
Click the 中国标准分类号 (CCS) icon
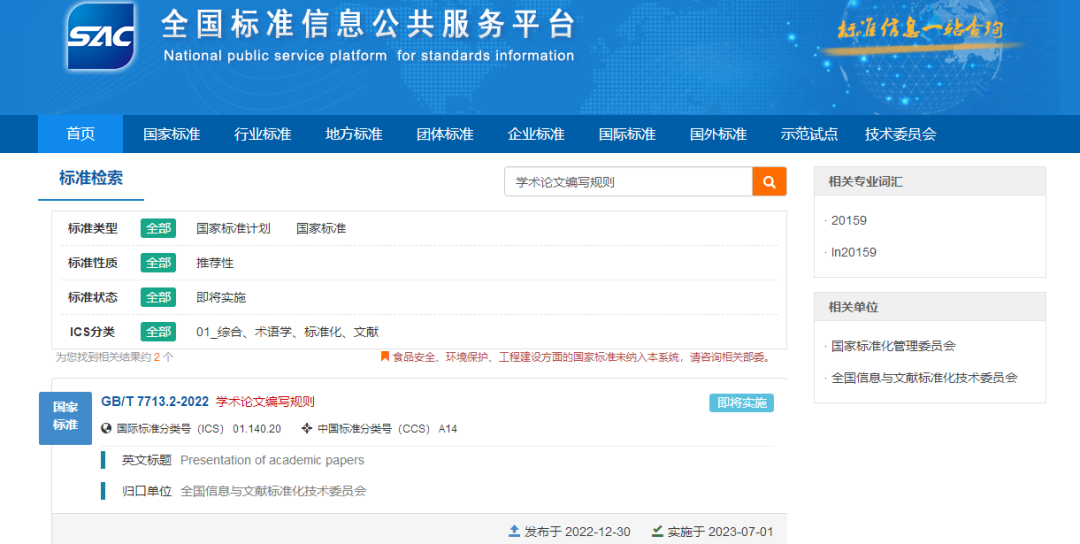point(307,429)
